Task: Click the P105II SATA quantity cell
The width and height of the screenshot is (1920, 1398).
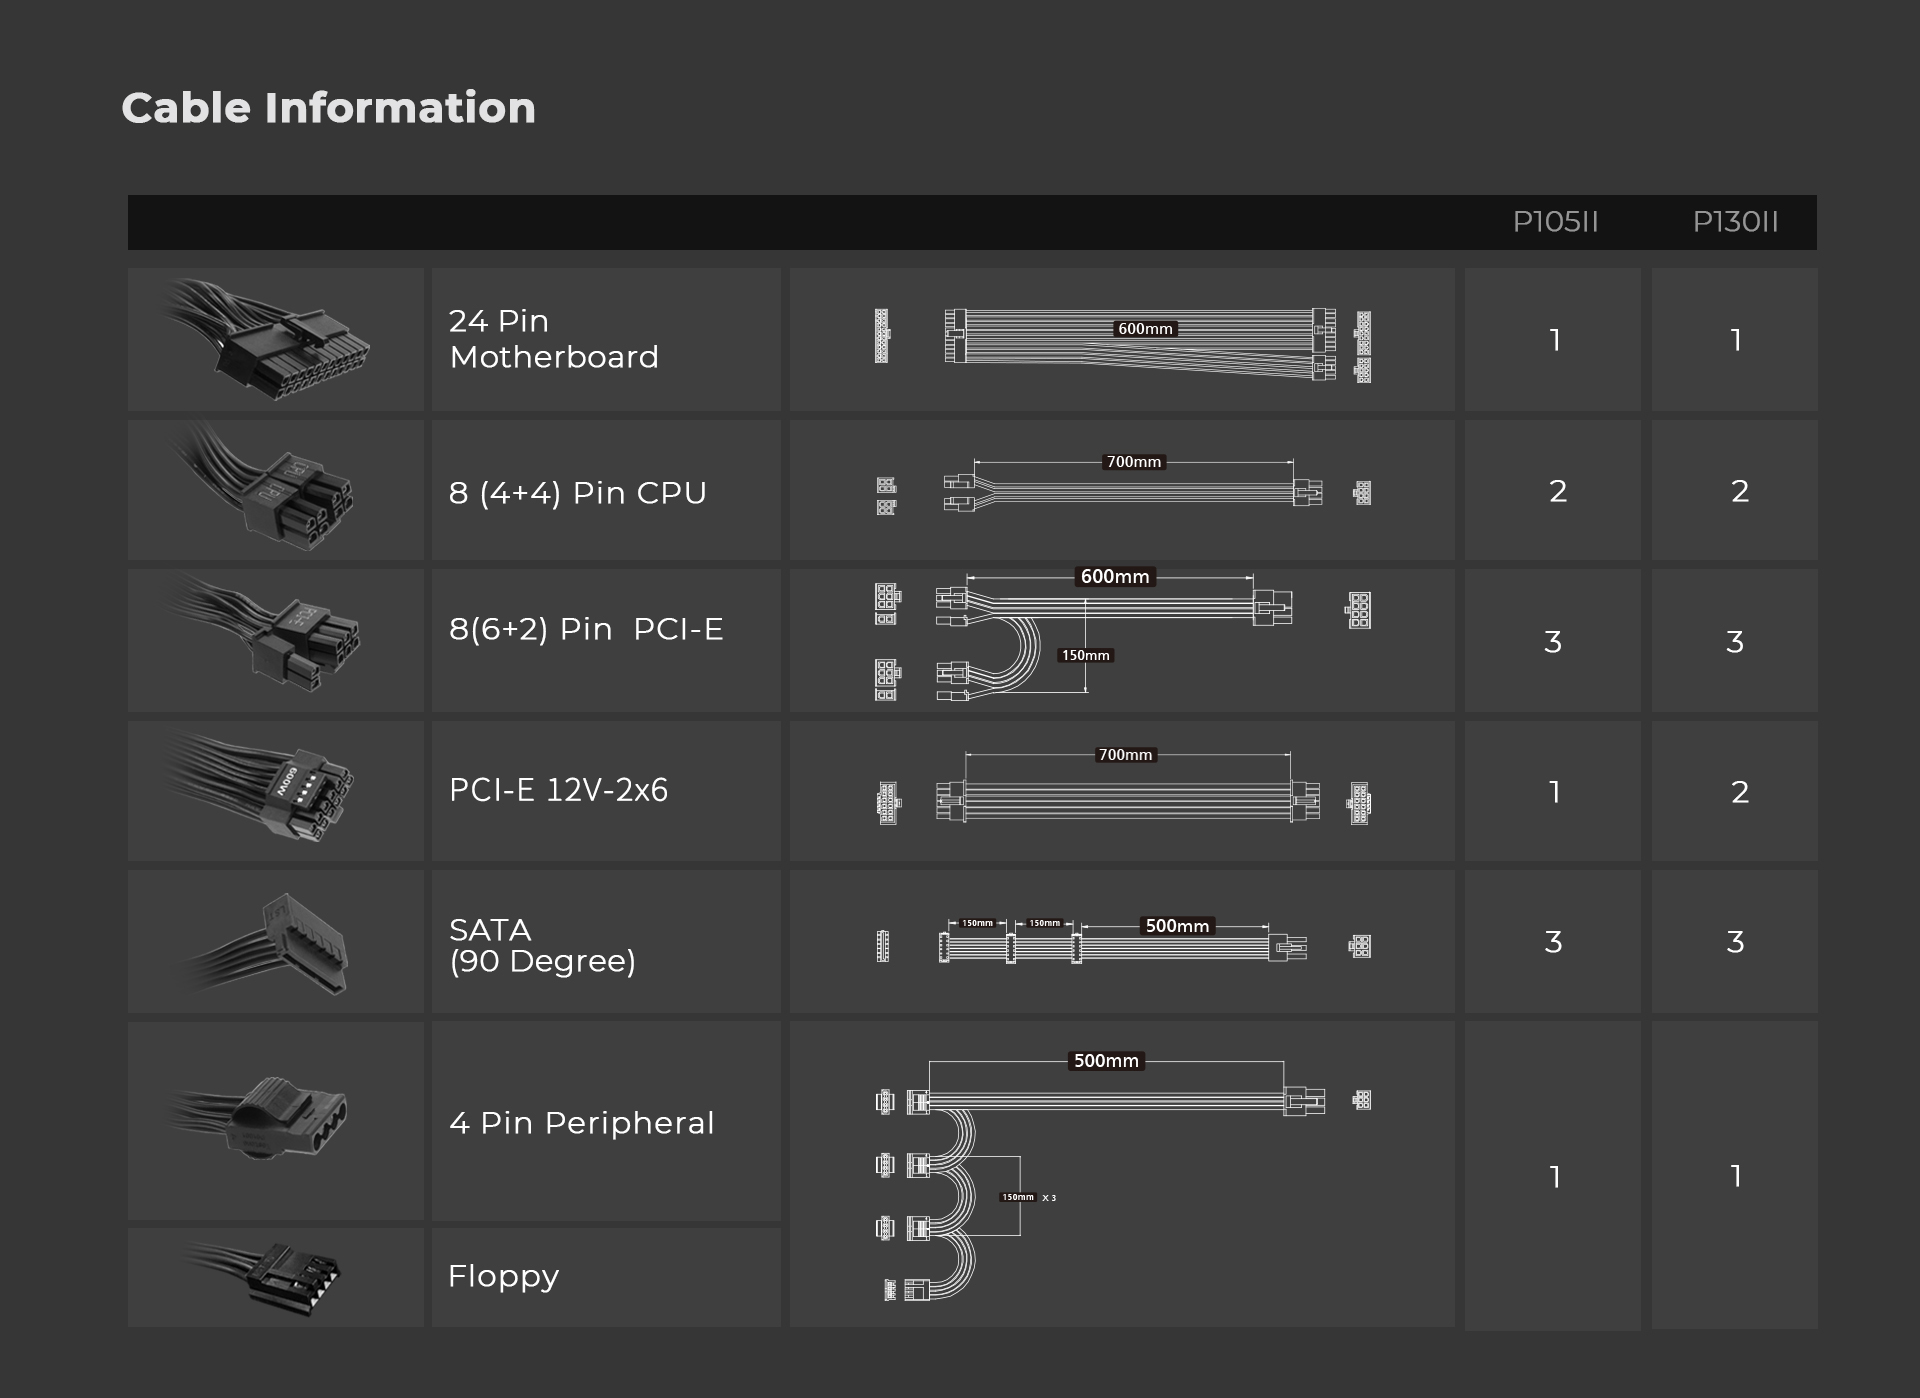Action: (x=1553, y=942)
